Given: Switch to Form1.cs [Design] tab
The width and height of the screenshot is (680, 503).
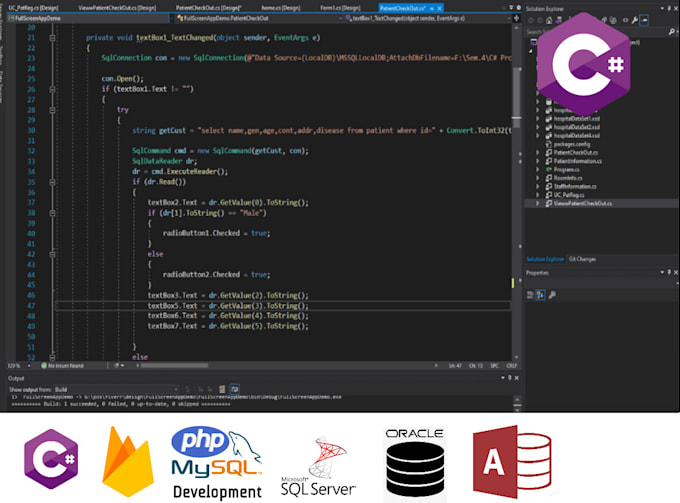Looking at the screenshot, I should pyautogui.click(x=340, y=8).
